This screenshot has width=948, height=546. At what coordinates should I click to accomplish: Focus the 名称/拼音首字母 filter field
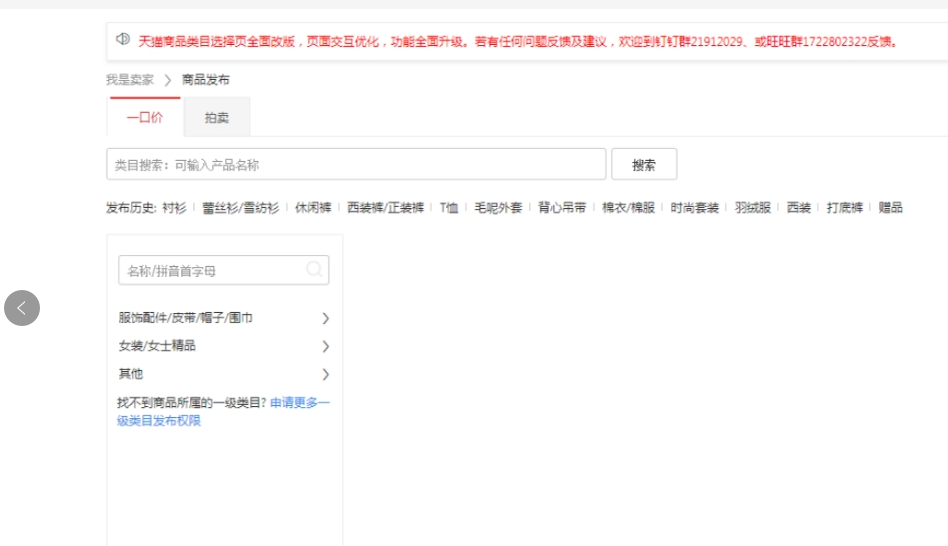[224, 270]
